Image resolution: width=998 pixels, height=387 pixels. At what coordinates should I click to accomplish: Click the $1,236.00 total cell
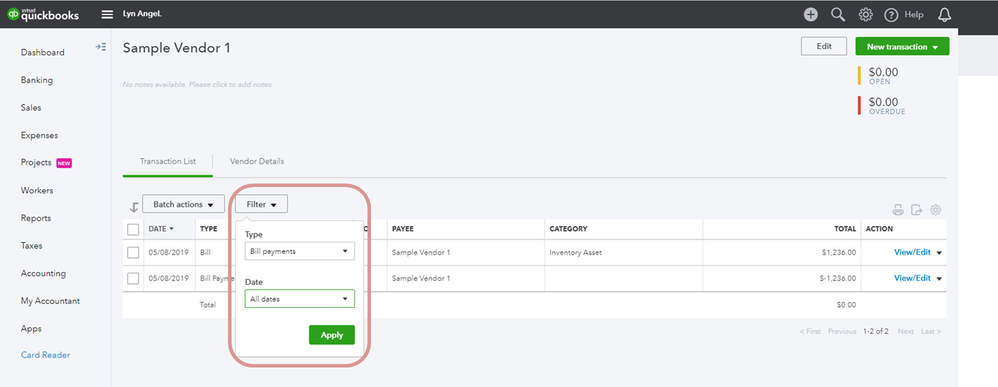(x=839, y=253)
